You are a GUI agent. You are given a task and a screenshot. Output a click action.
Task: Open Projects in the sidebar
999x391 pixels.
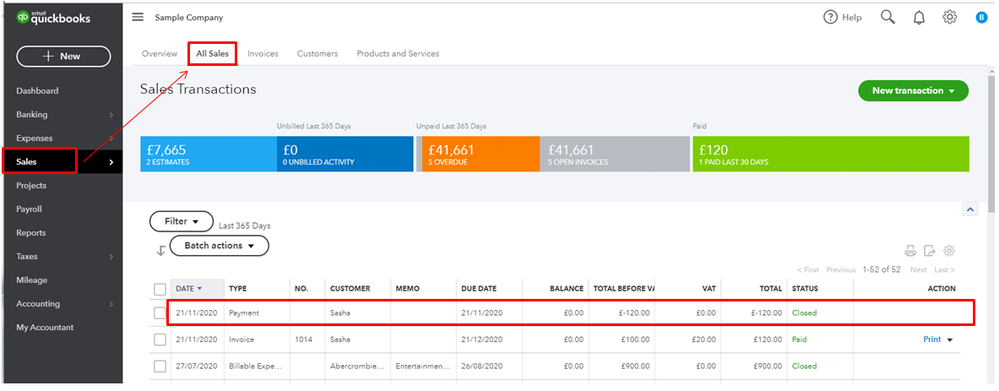coord(31,185)
